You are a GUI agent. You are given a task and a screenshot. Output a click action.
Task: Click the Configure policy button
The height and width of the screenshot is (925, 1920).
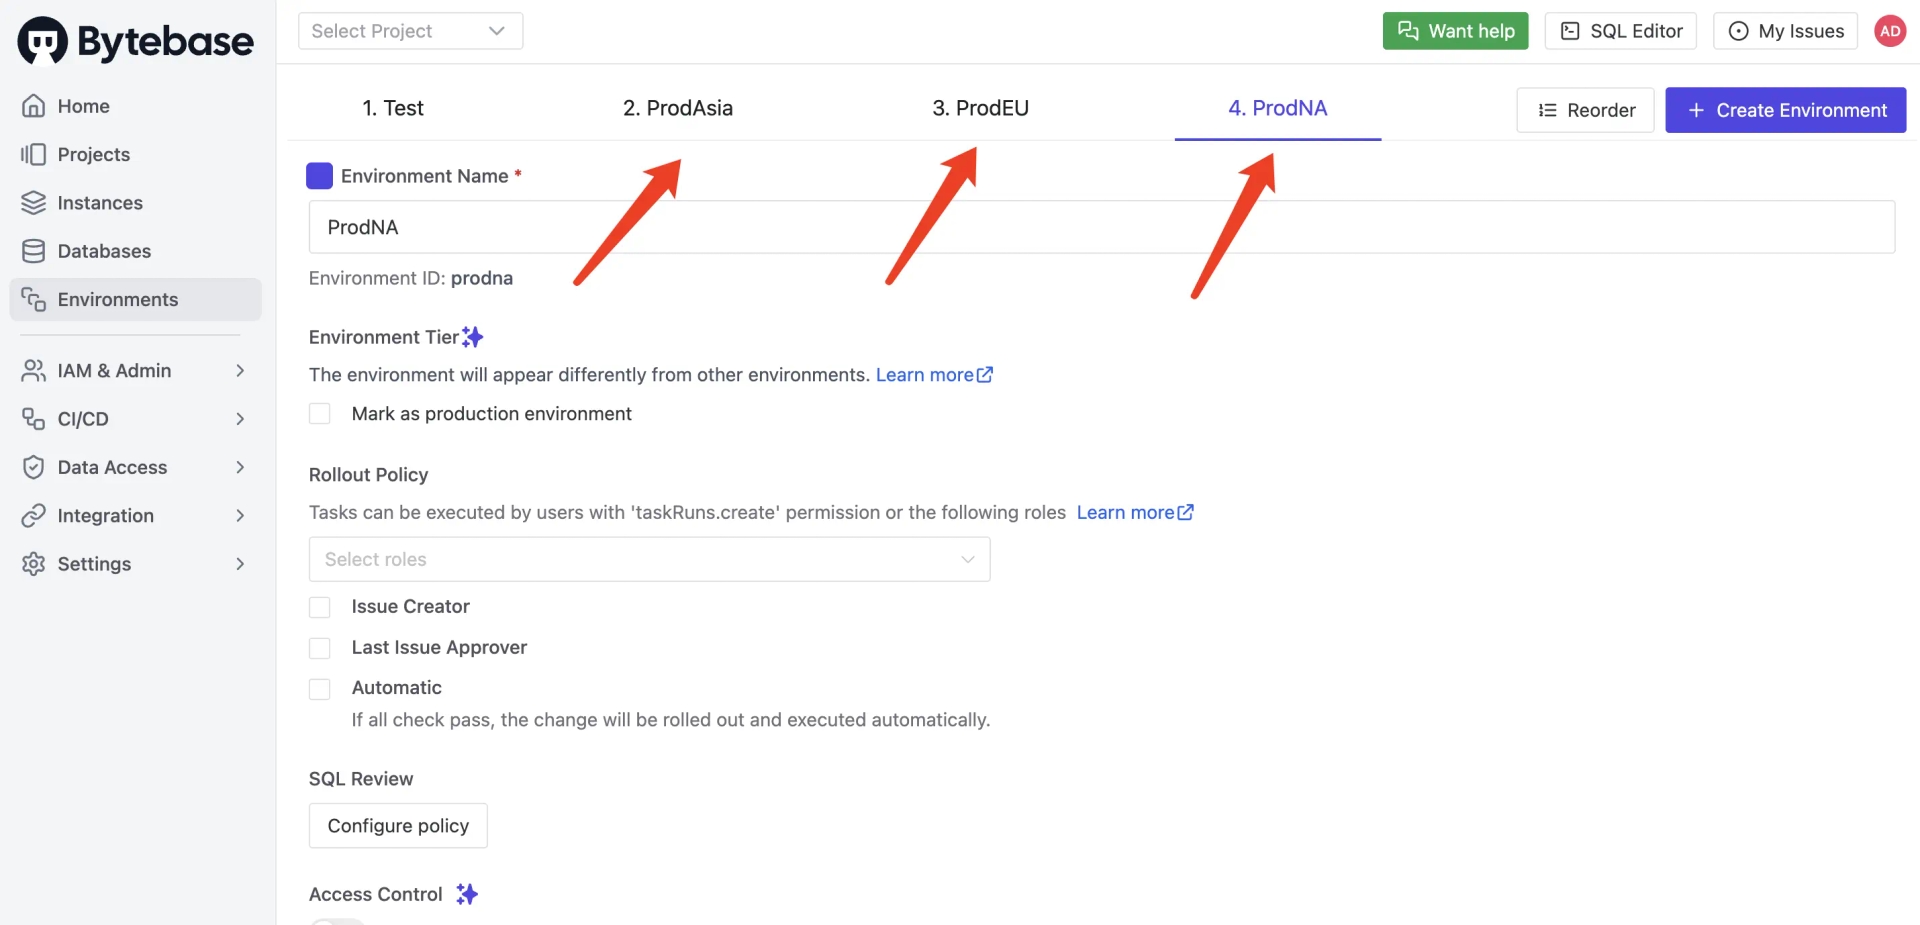pyautogui.click(x=398, y=826)
